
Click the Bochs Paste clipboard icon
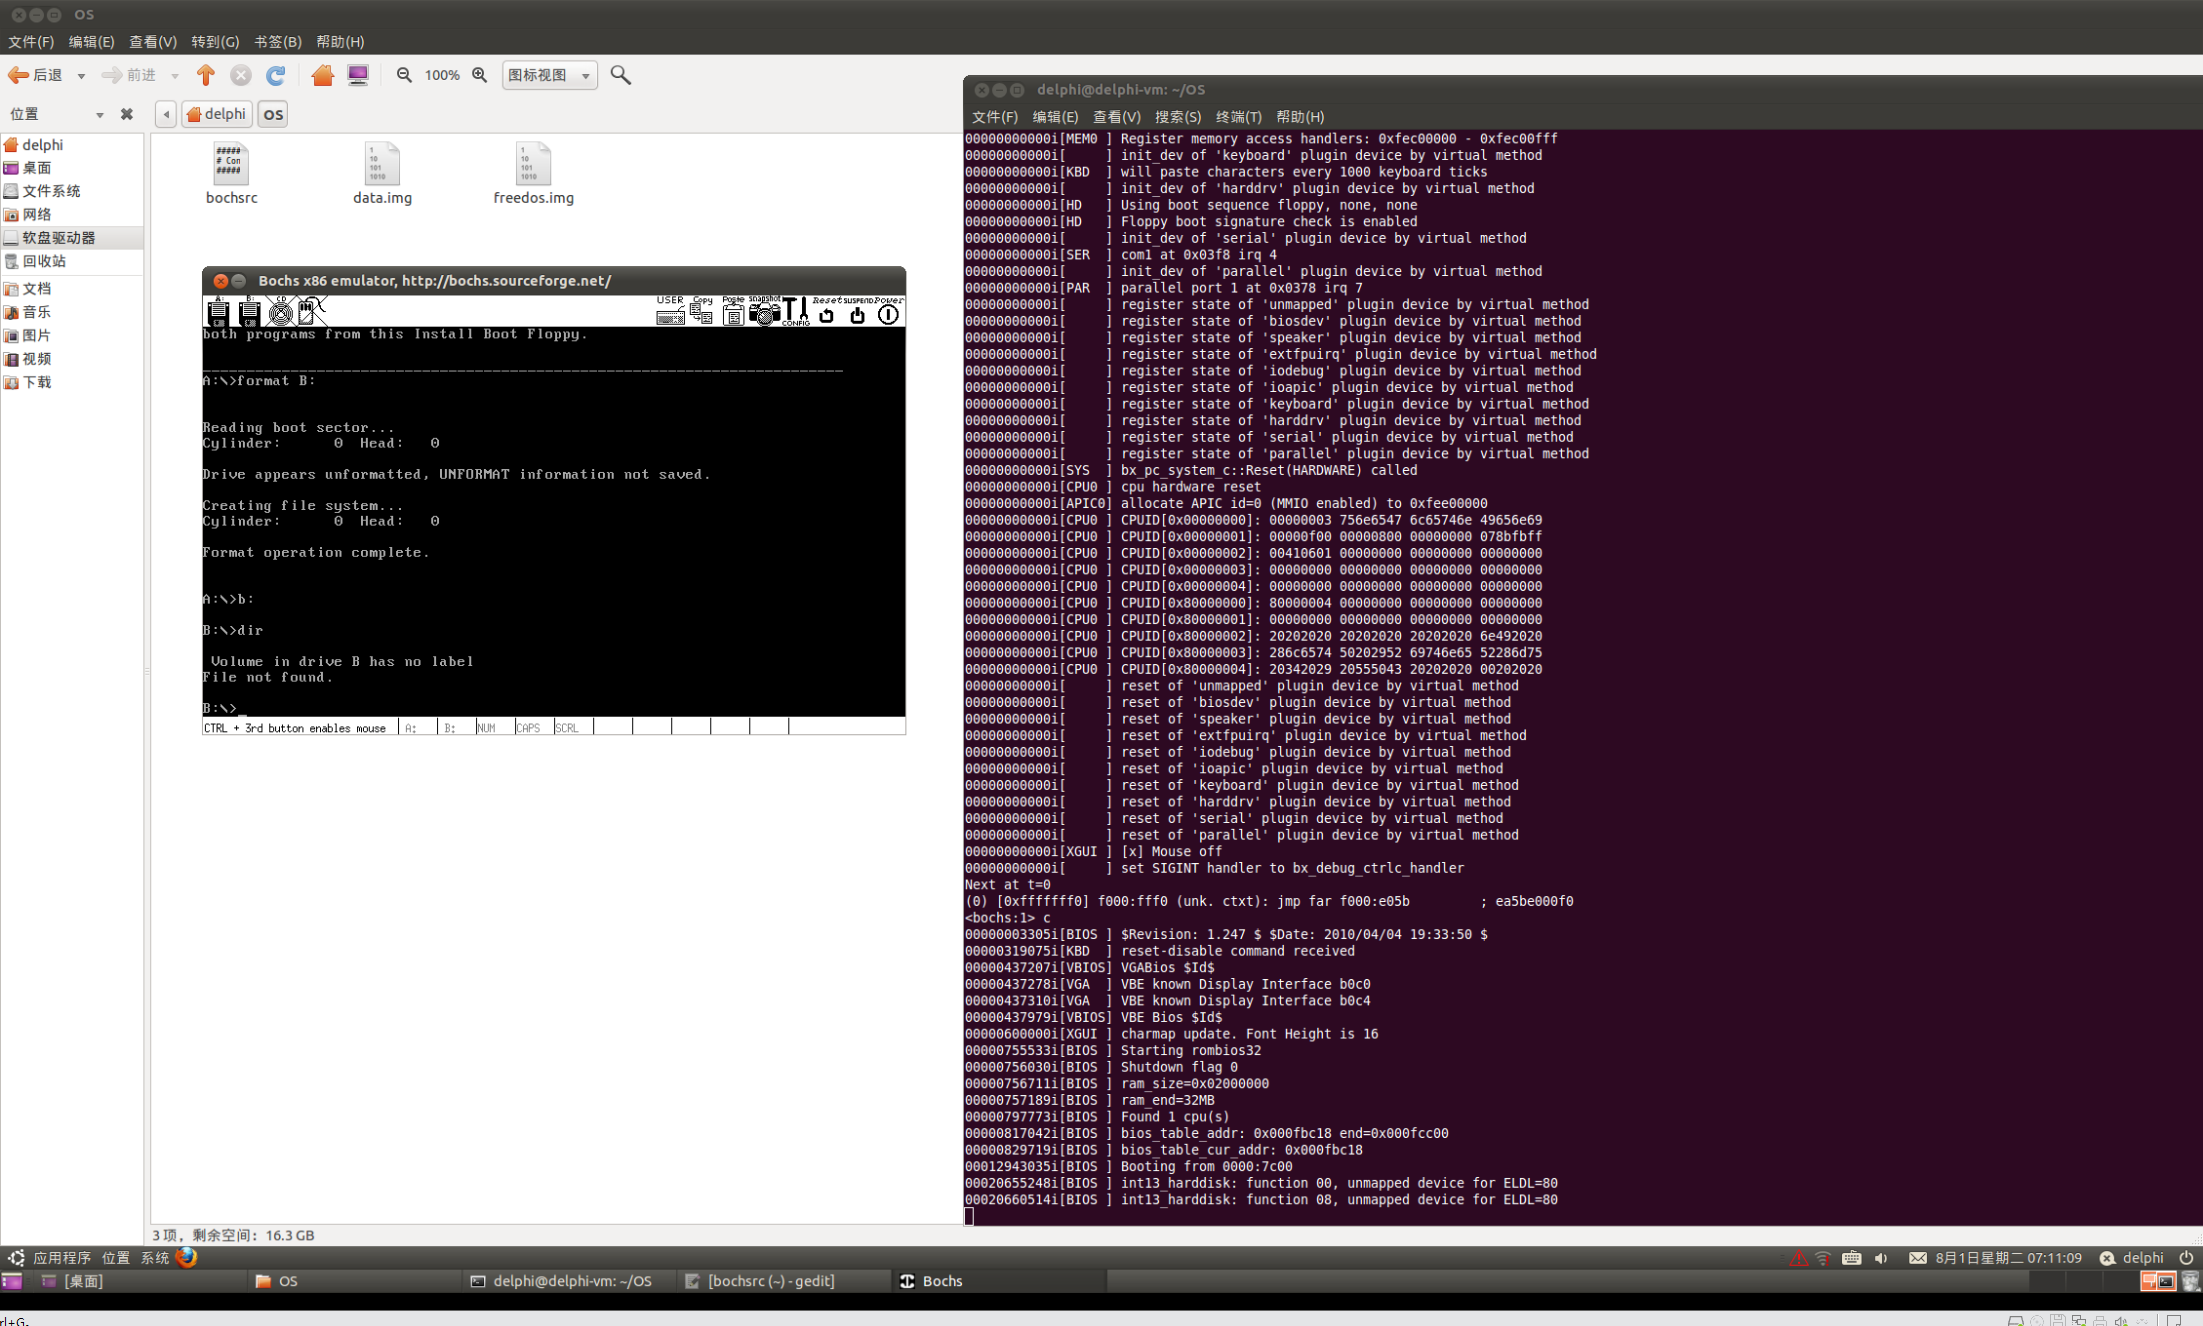pos(733,314)
